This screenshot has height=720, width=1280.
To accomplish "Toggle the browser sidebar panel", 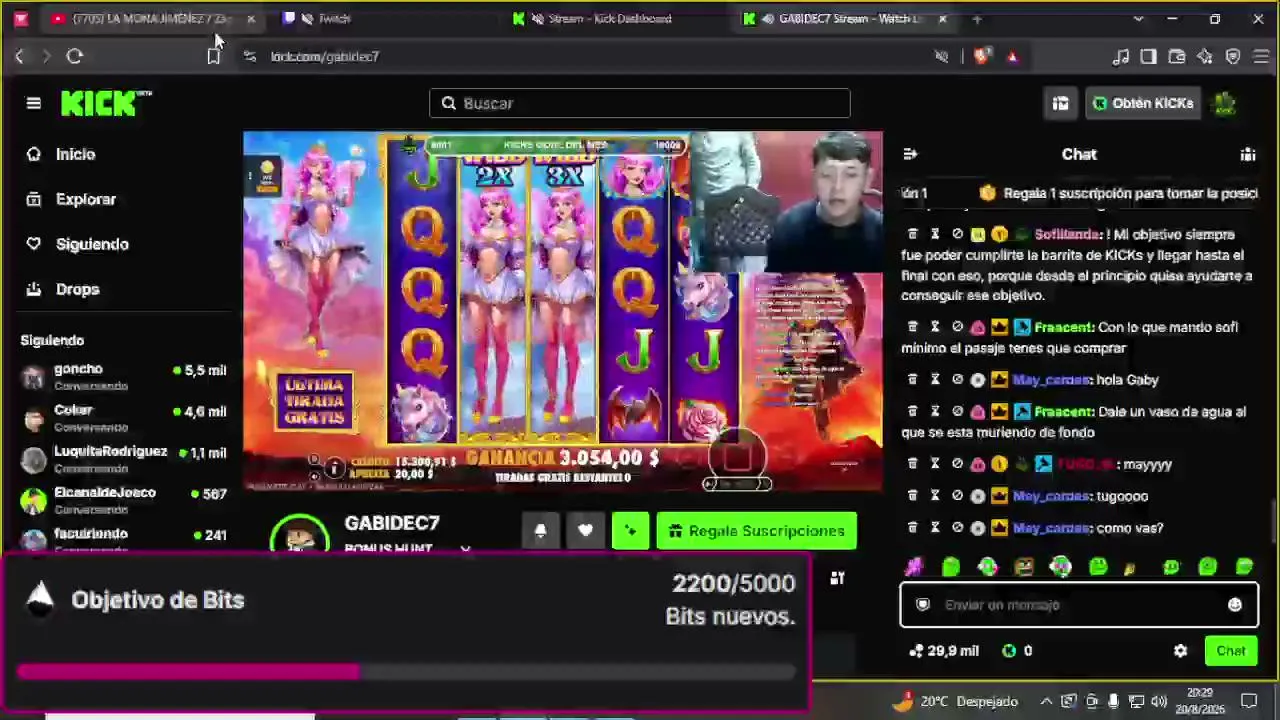I will tap(1148, 56).
